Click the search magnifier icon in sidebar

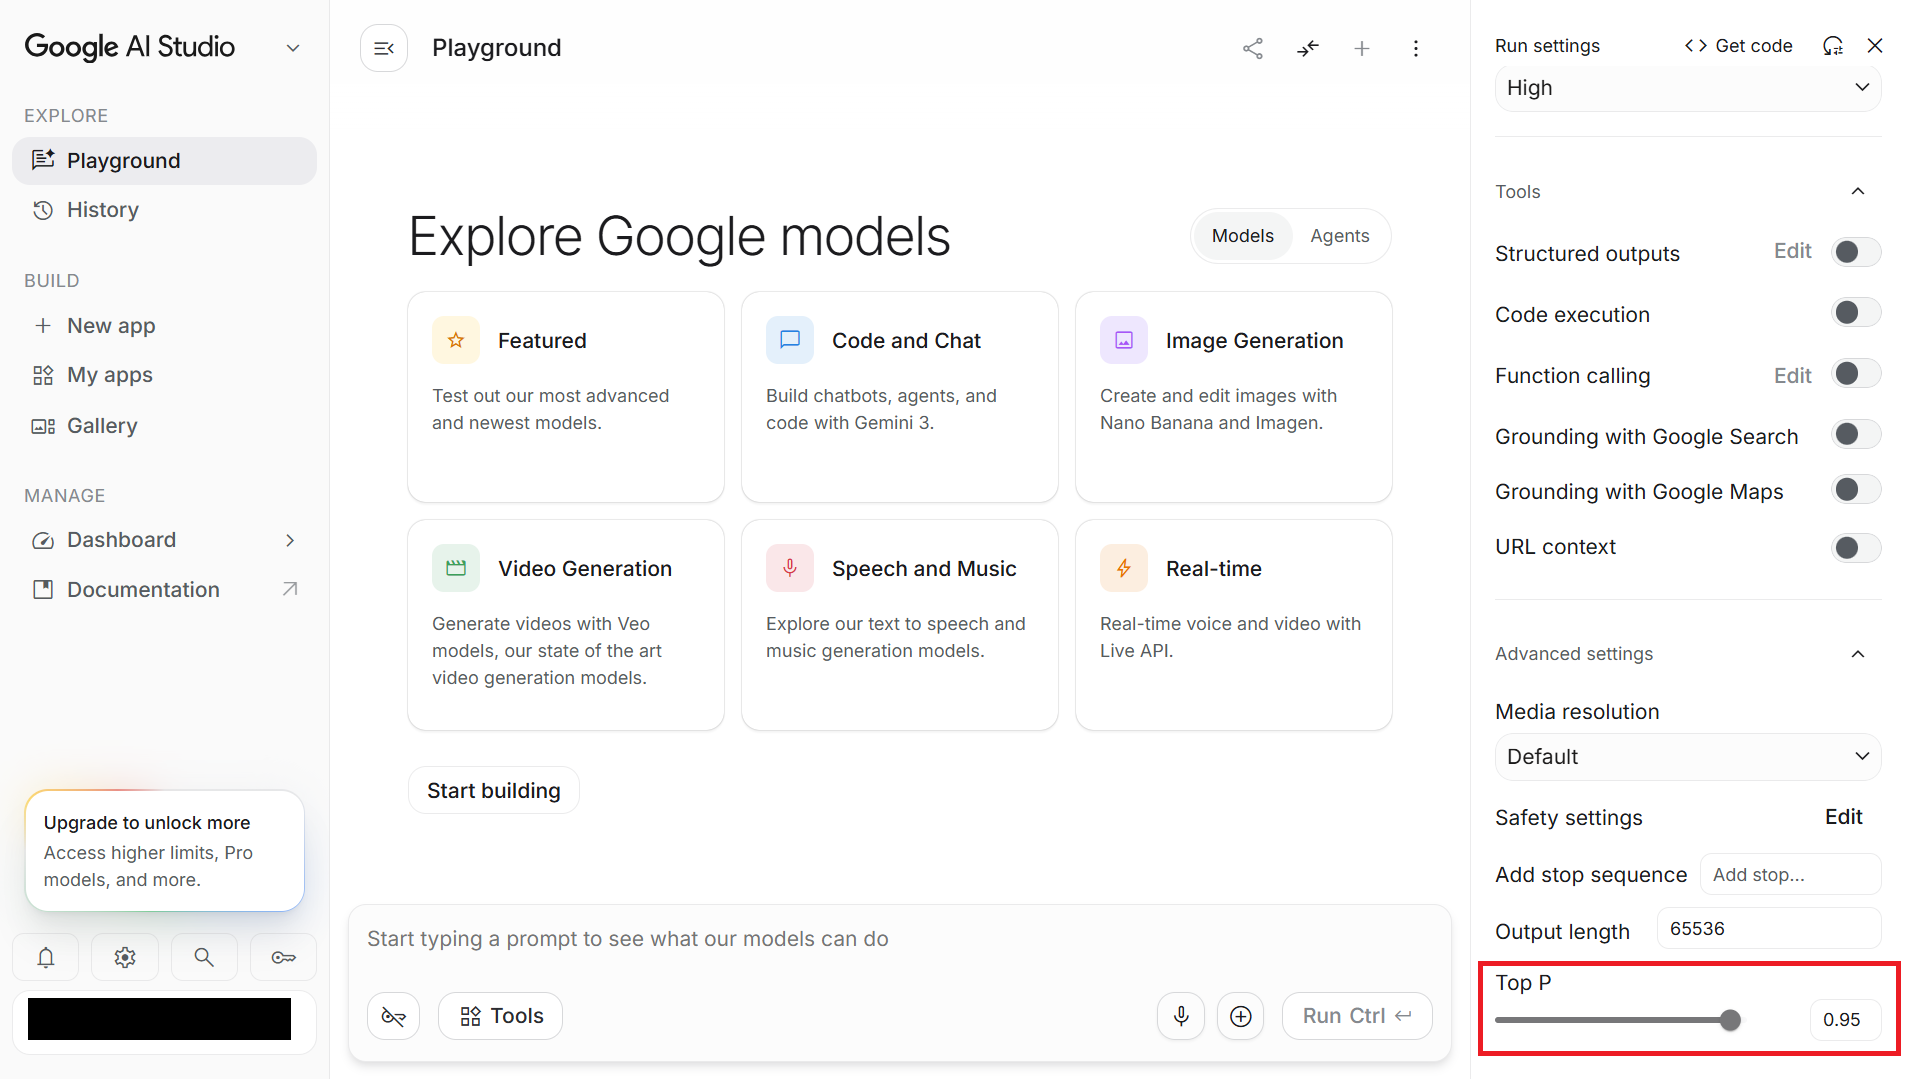204,958
